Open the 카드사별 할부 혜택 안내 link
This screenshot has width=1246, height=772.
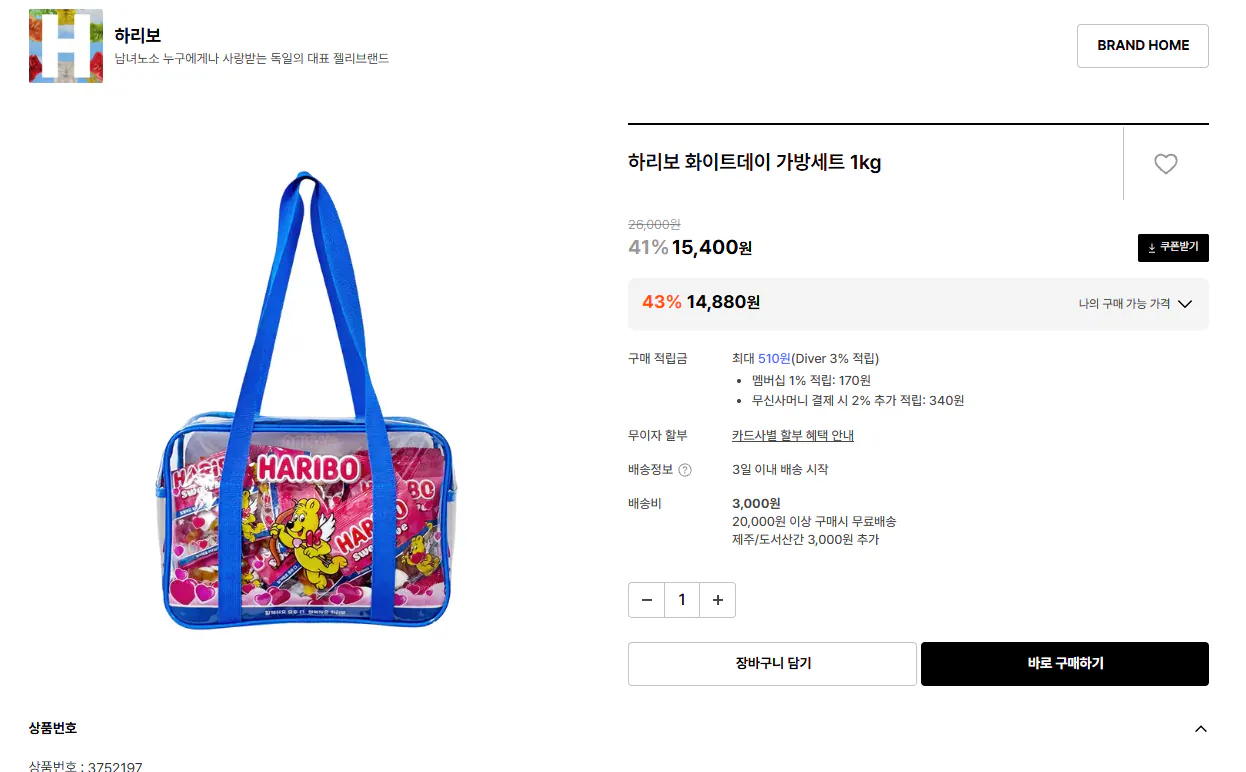(791, 435)
